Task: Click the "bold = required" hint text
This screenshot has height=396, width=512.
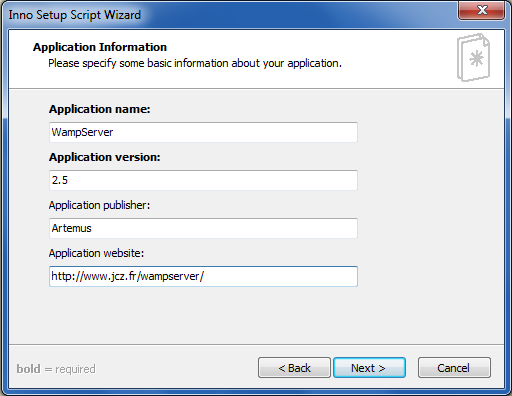Action: [x=56, y=369]
